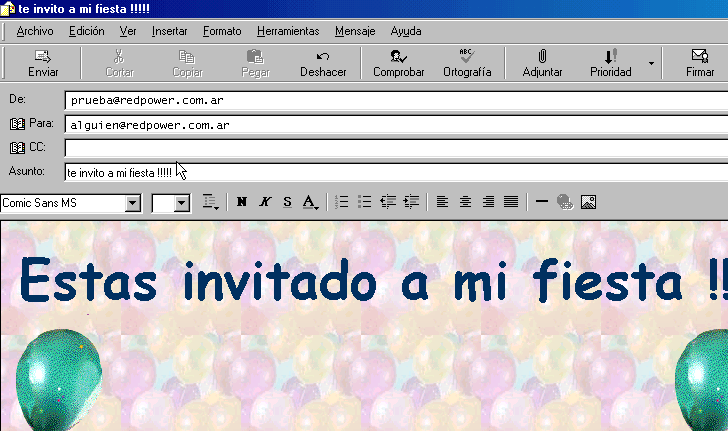Click the left green balloon image

pyautogui.click(x=59, y=379)
